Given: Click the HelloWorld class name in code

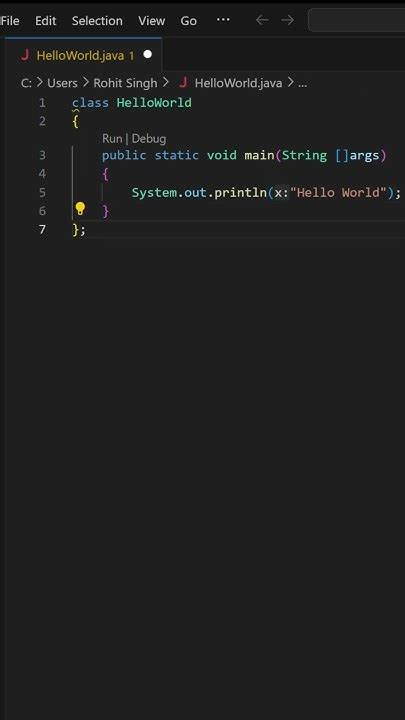Looking at the screenshot, I should coord(154,102).
